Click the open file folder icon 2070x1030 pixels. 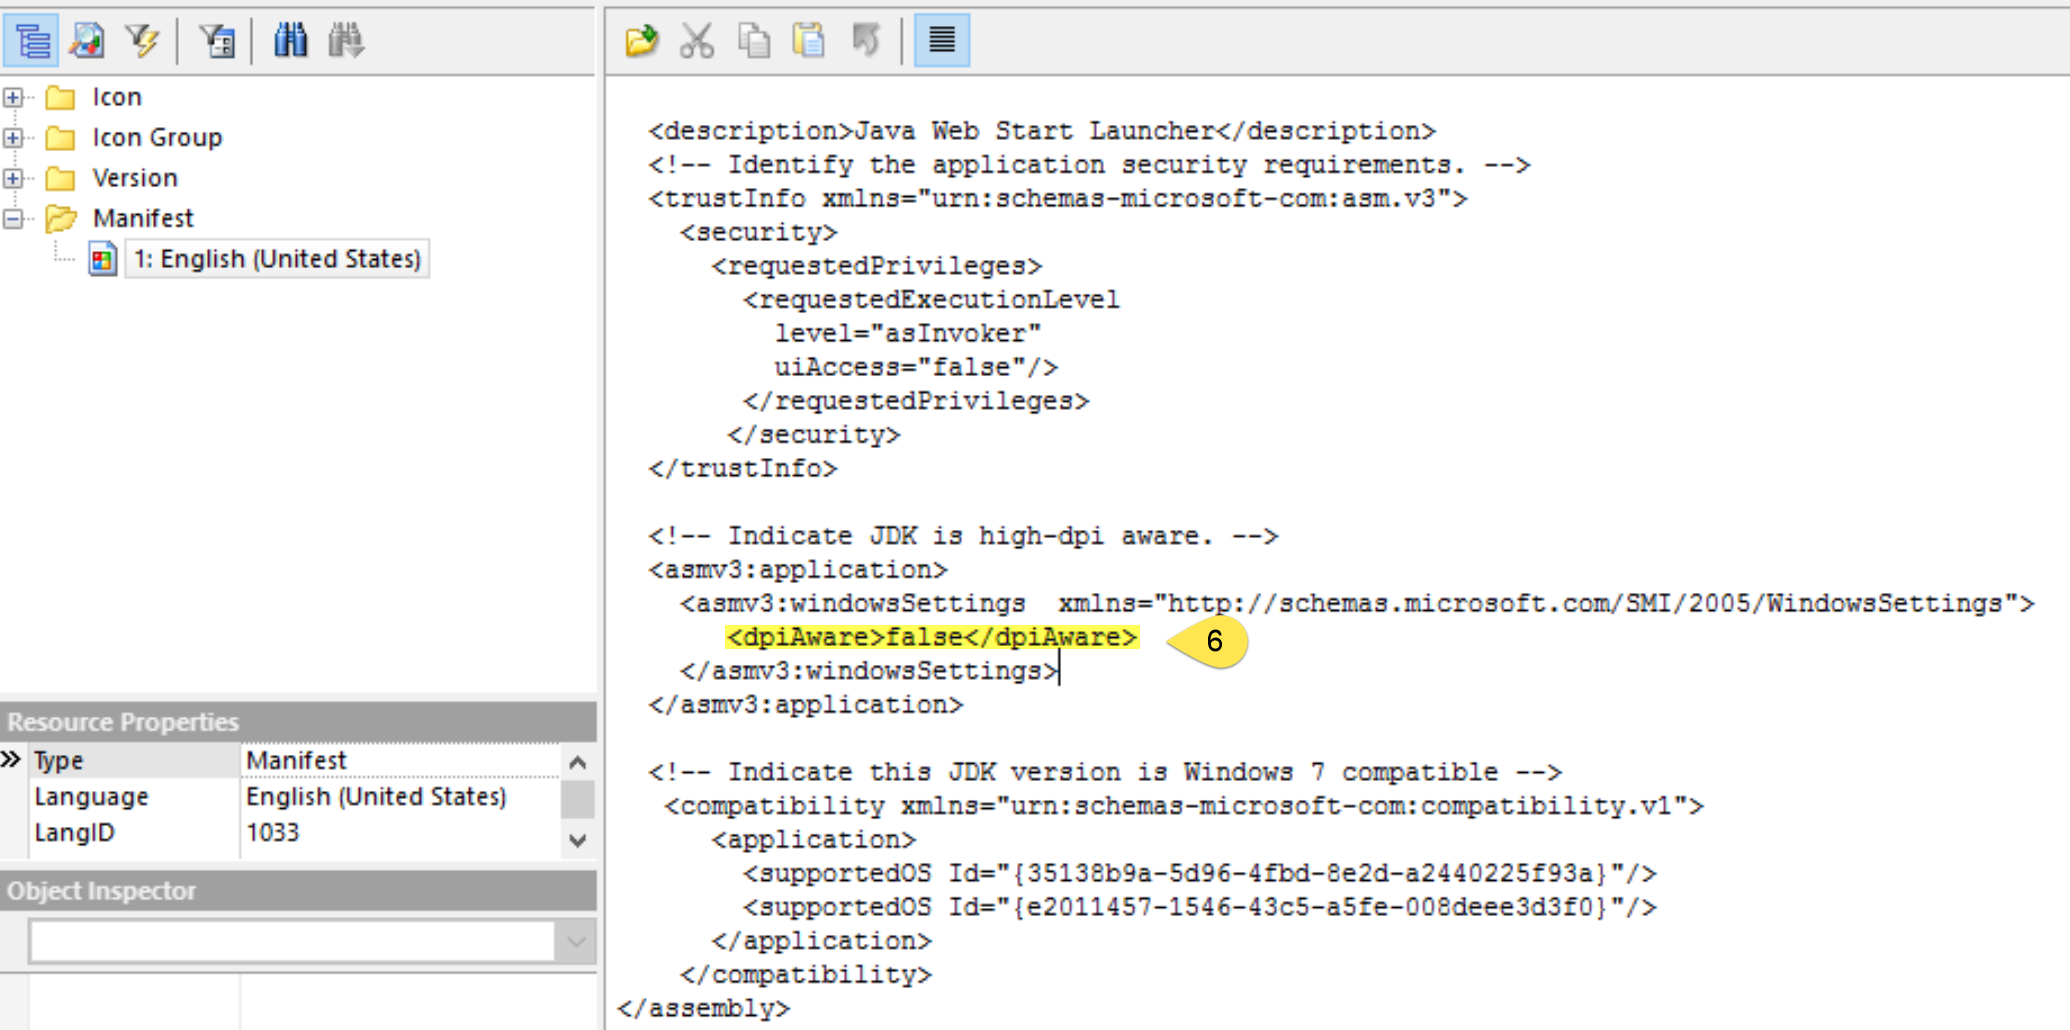click(641, 41)
